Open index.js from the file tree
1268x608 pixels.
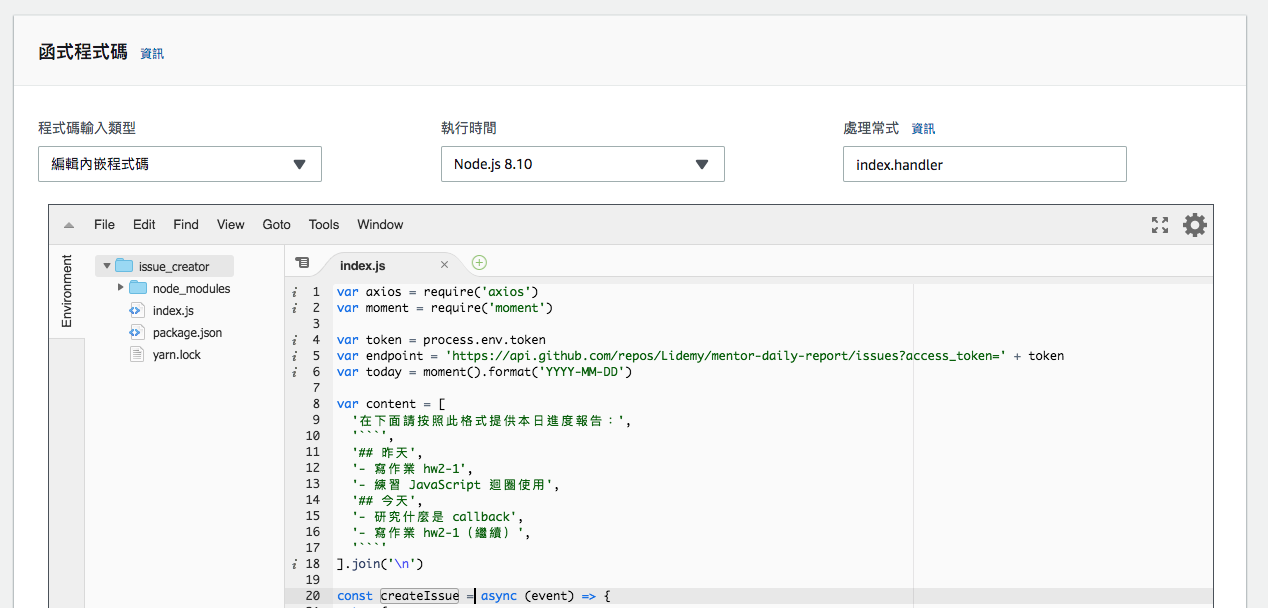[173, 310]
